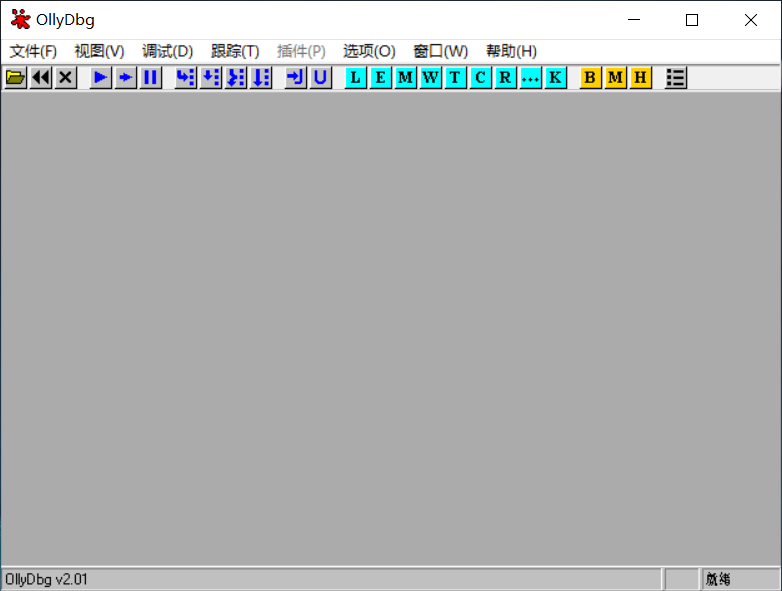Click the status indicator in status bar
Viewport: 782px width, 591px height.
739,579
